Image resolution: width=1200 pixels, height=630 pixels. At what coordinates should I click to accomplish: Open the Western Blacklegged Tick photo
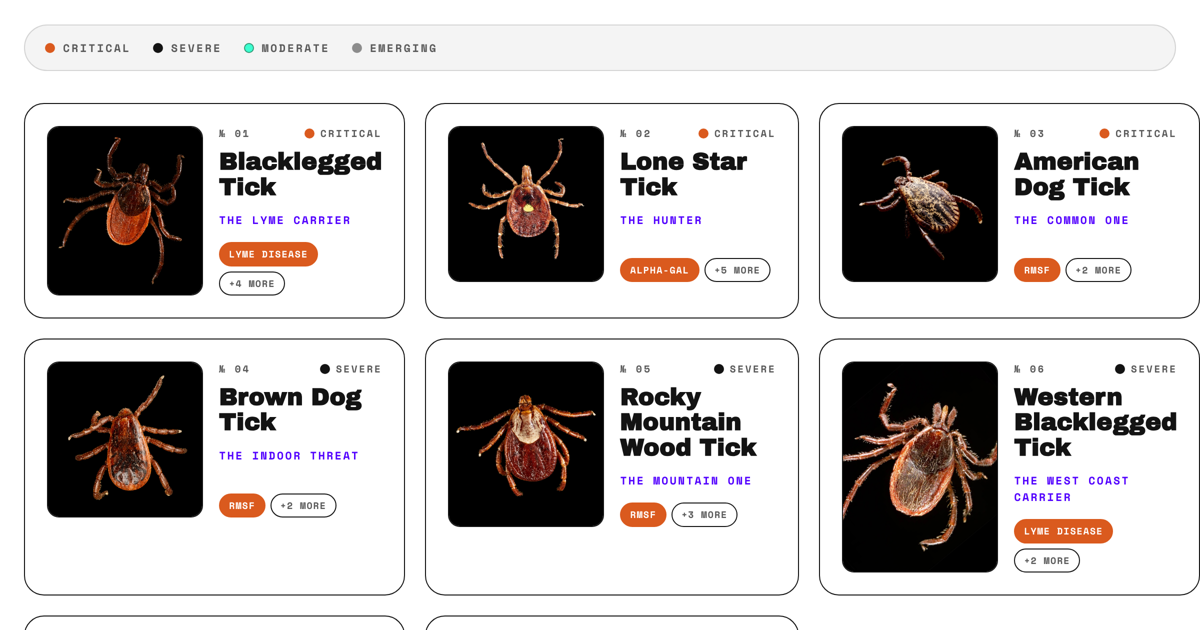(920, 467)
